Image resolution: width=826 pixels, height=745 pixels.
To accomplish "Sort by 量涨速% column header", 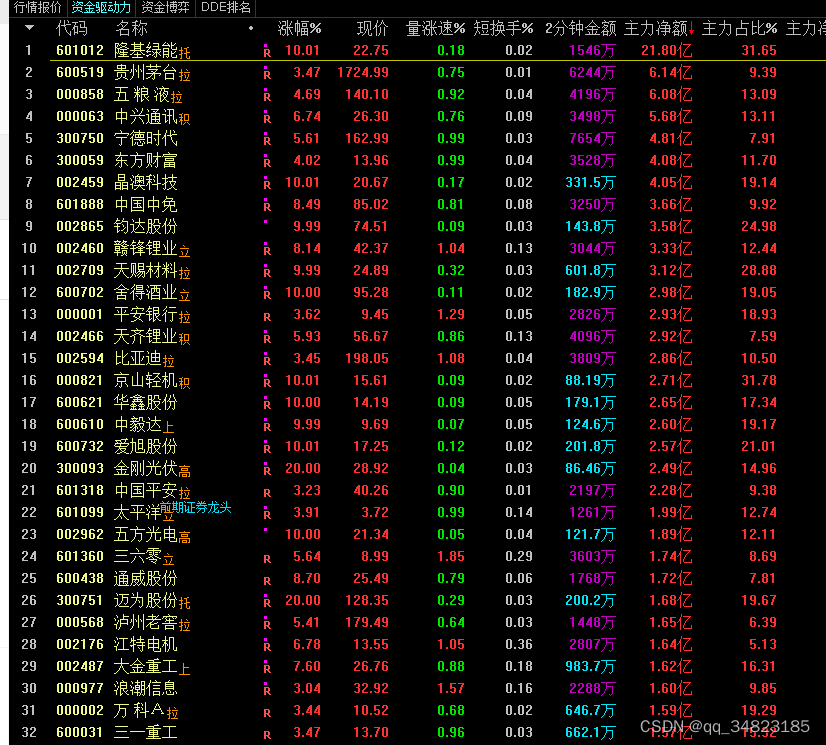I will (435, 28).
